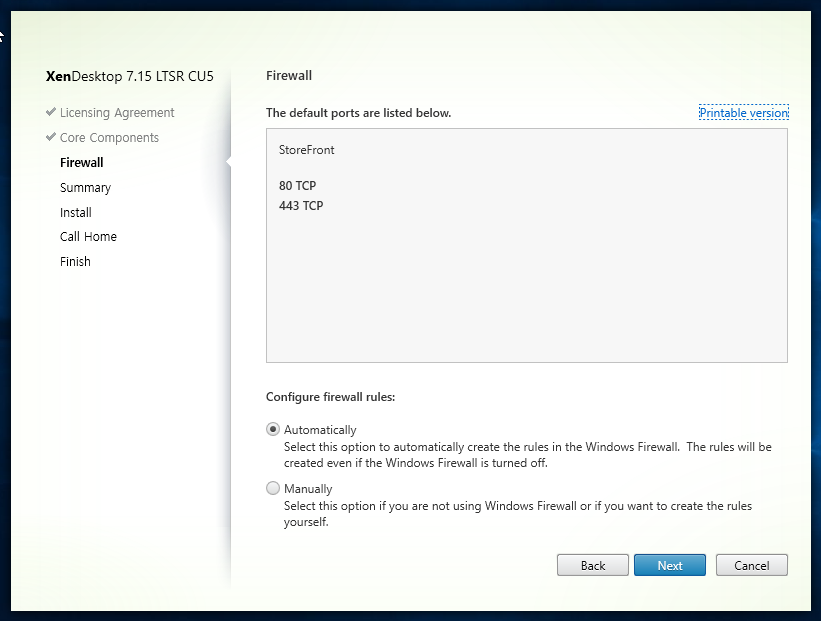Select Core Components step in sidebar
Screen dimensions: 821x621
[x=109, y=137]
